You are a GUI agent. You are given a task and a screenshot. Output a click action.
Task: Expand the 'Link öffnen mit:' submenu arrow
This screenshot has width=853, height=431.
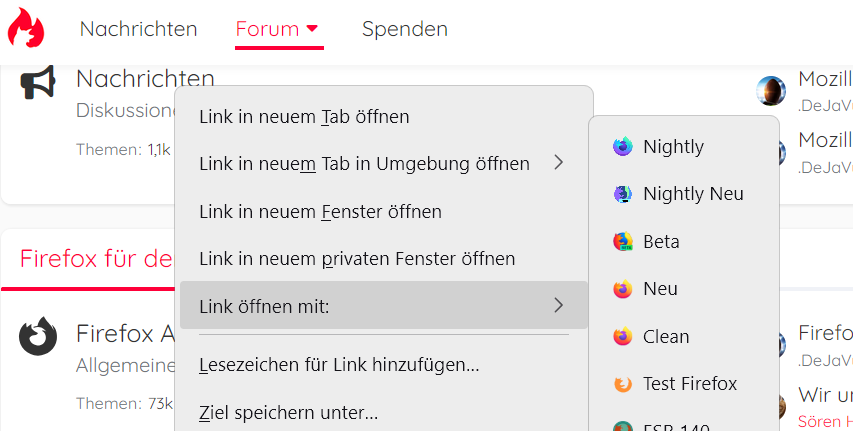click(x=559, y=306)
